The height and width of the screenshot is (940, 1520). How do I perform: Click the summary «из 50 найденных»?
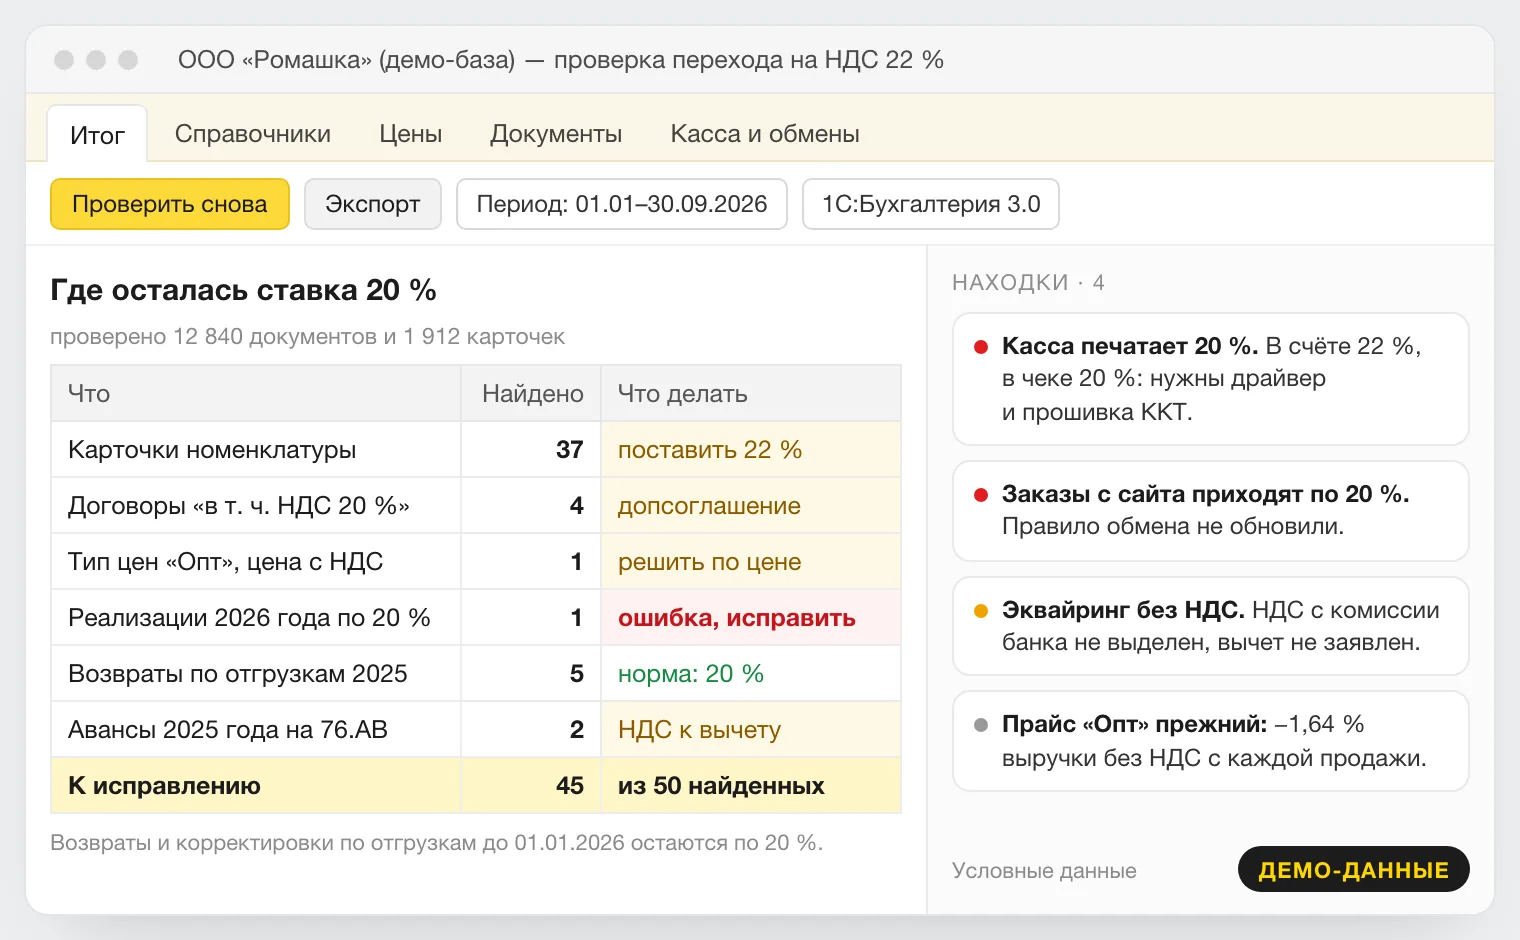[721, 786]
